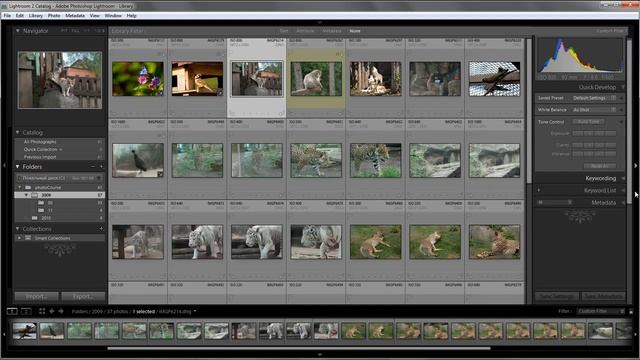Image resolution: width=640 pixels, height=360 pixels.
Task: Add a folder with the Folders plus icon
Action: point(101,167)
